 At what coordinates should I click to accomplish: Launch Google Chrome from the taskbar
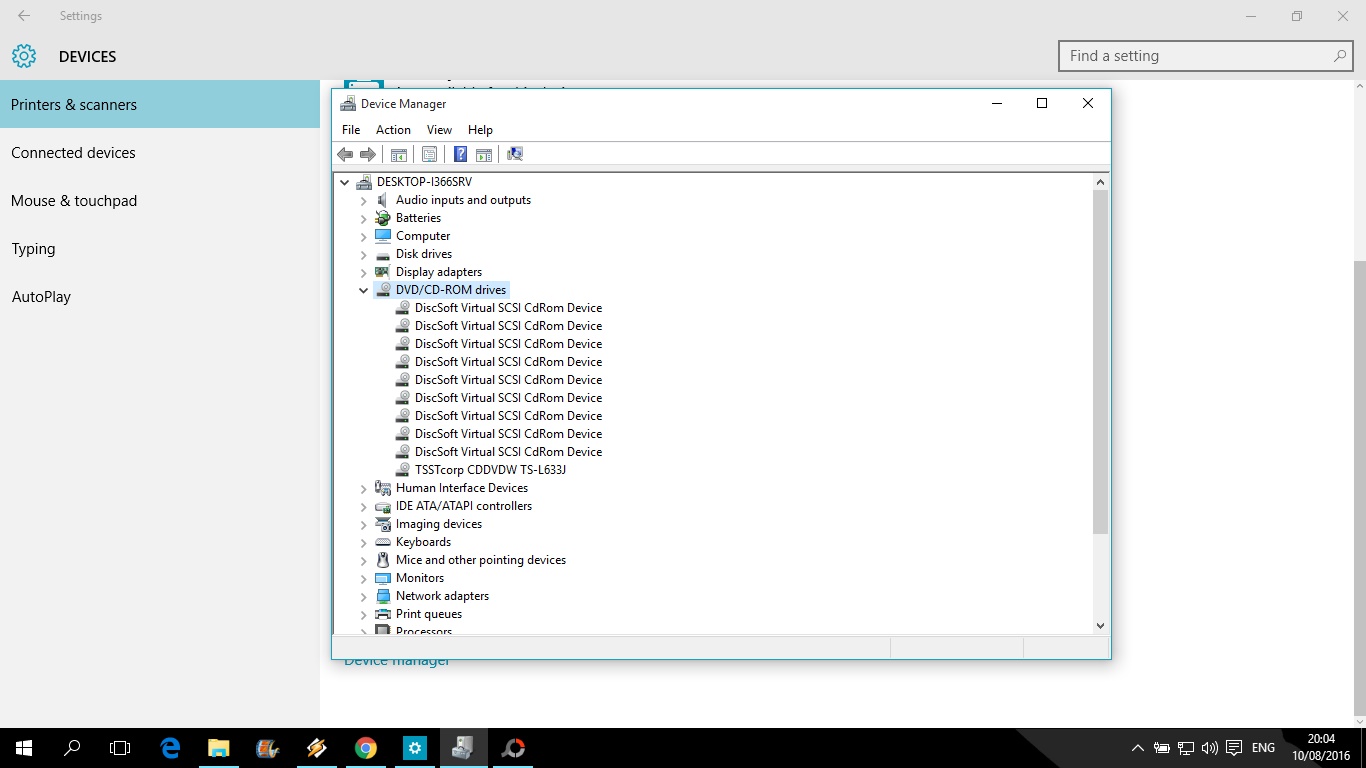[365, 747]
